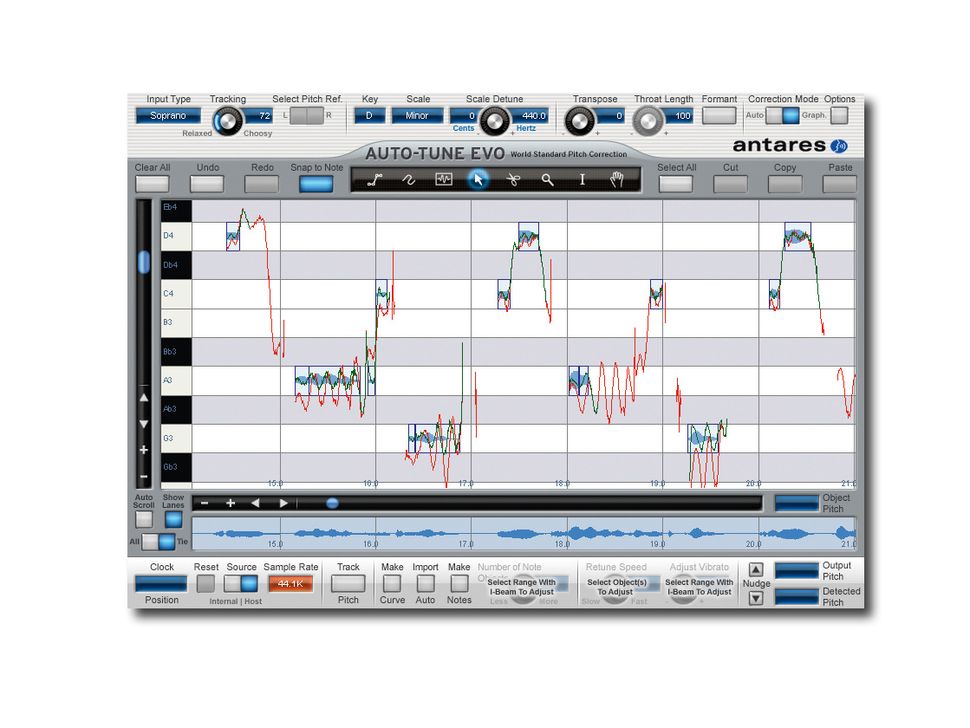
Task: Select the Zoom magnifier tool
Action: (x=546, y=180)
